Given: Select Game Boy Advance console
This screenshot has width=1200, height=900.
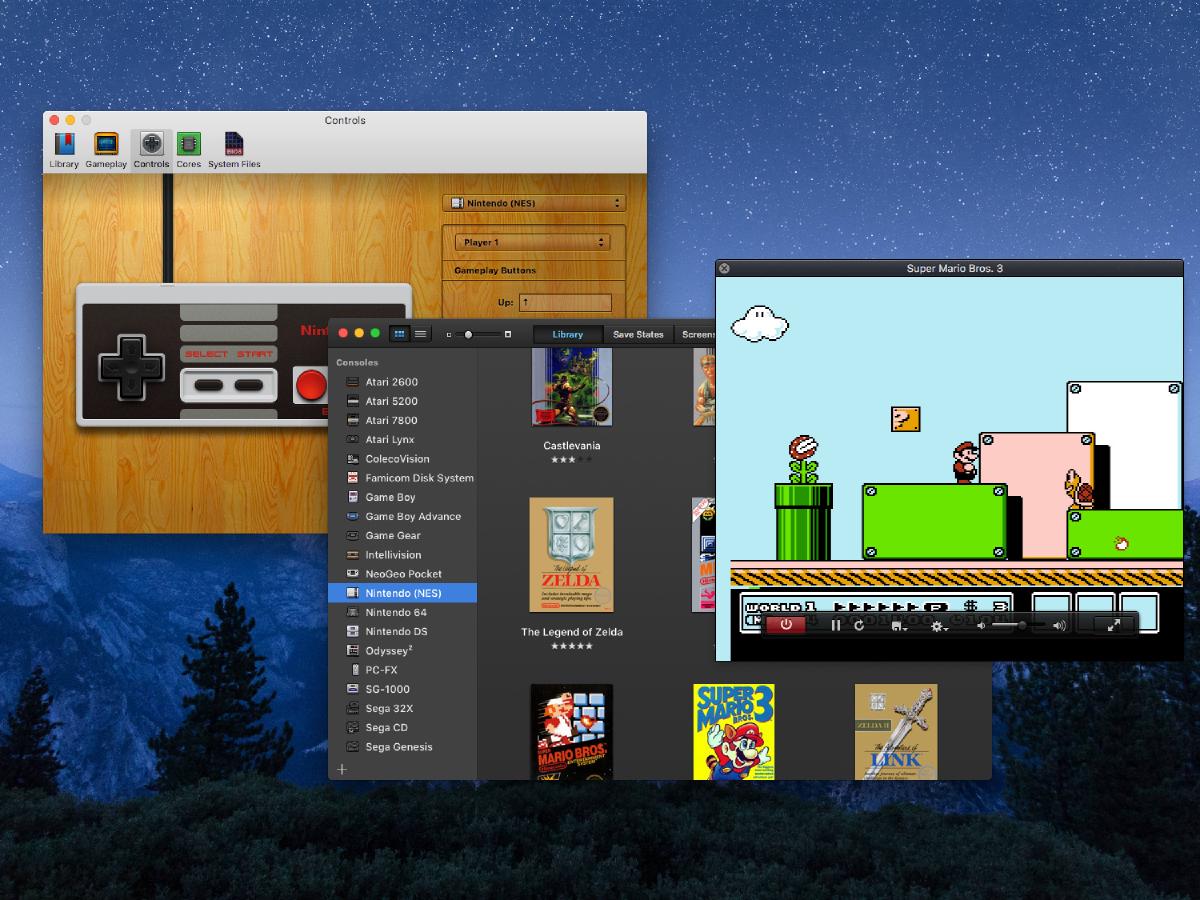Looking at the screenshot, I should click(403, 516).
